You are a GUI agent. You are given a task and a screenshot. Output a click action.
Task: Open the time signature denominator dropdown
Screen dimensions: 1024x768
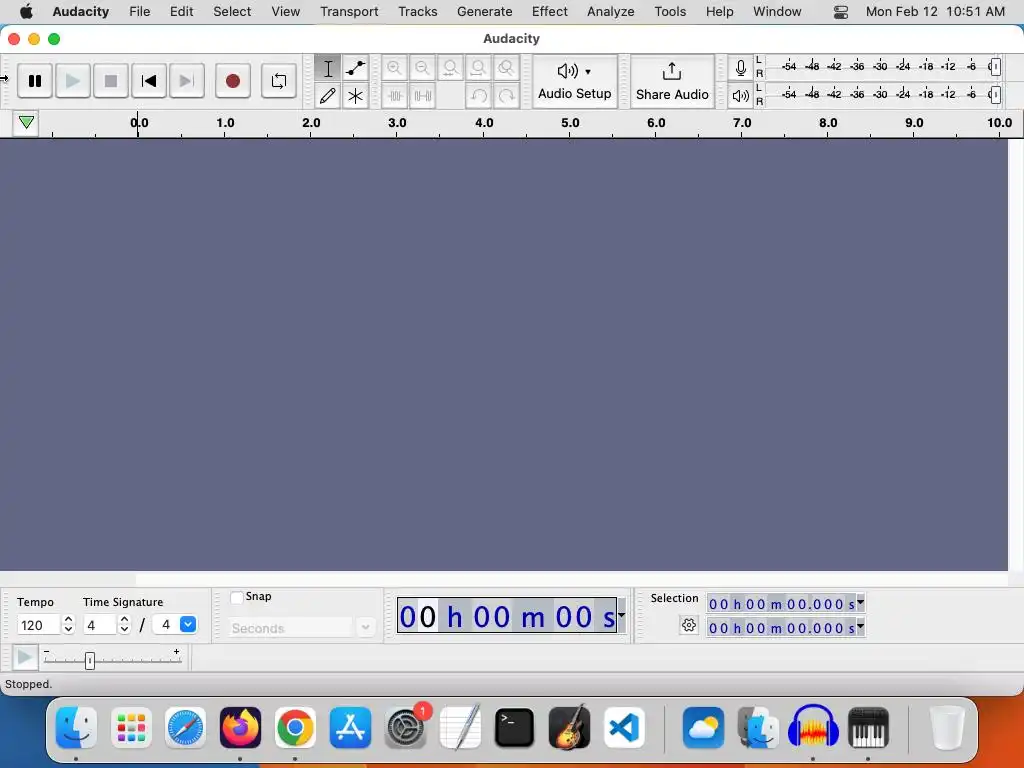tap(188, 624)
